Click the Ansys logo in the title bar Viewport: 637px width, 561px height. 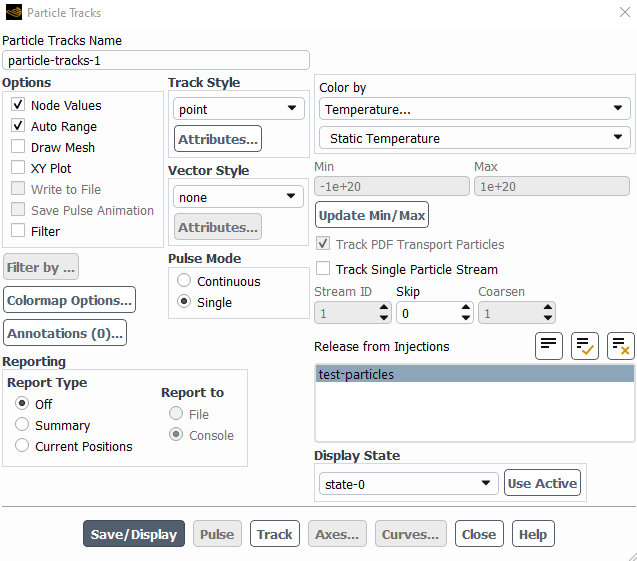click(x=13, y=13)
